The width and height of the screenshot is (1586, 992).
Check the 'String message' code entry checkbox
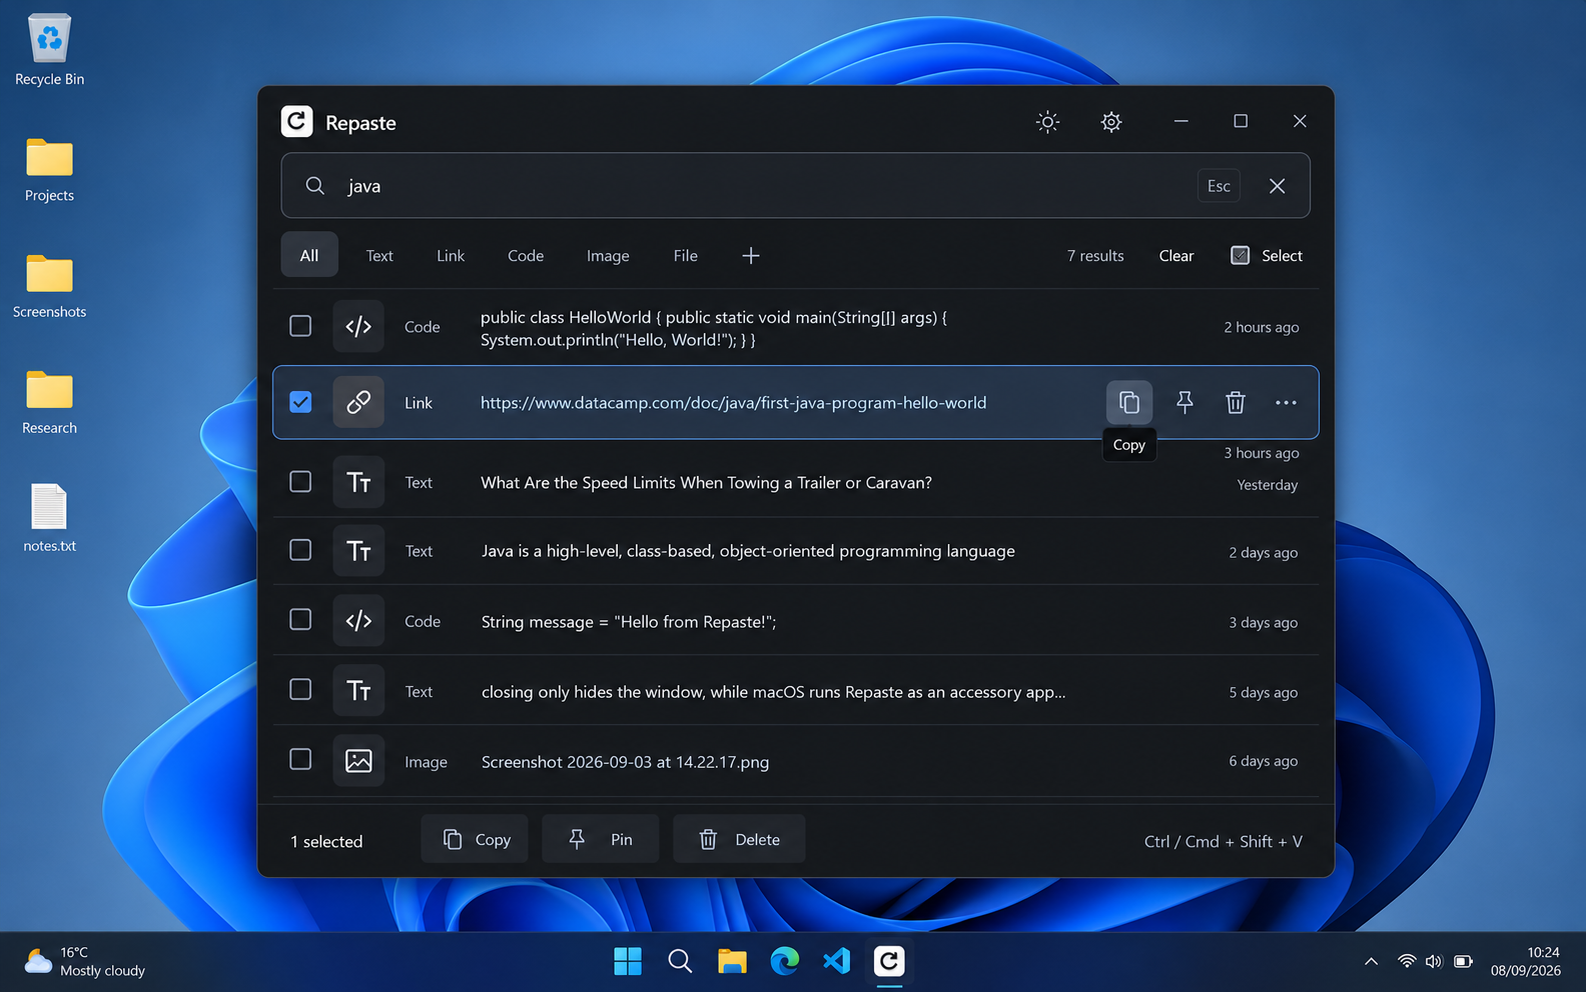pyautogui.click(x=300, y=620)
